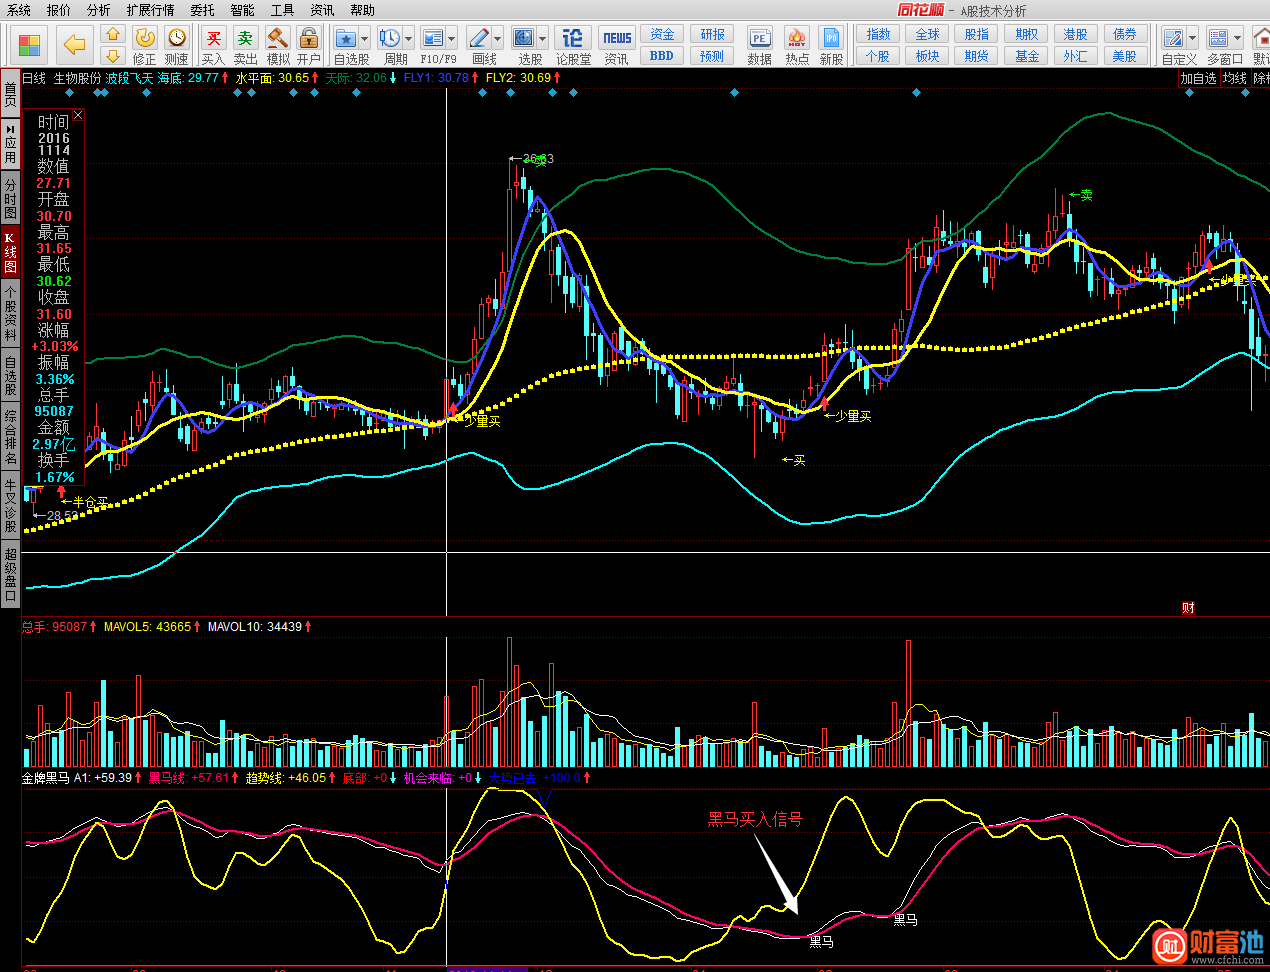
Task: Toggle 均线 moving average display
Action: 1235,78
